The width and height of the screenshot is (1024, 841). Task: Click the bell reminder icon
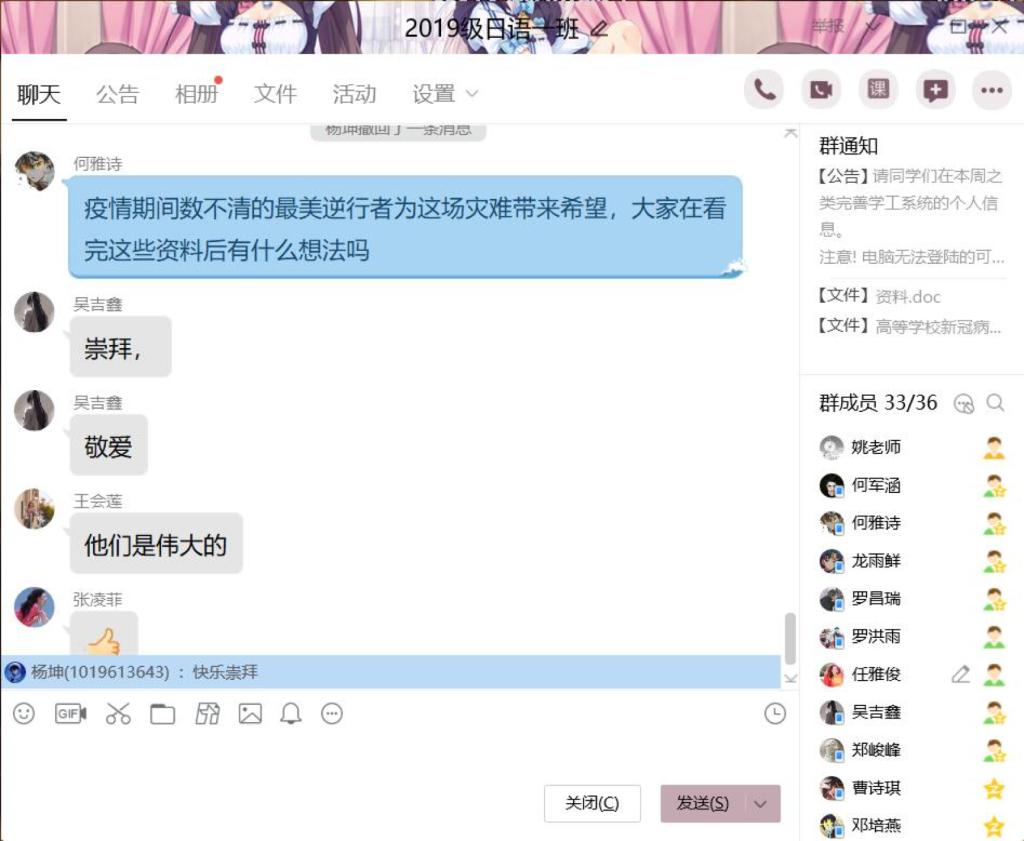(291, 714)
